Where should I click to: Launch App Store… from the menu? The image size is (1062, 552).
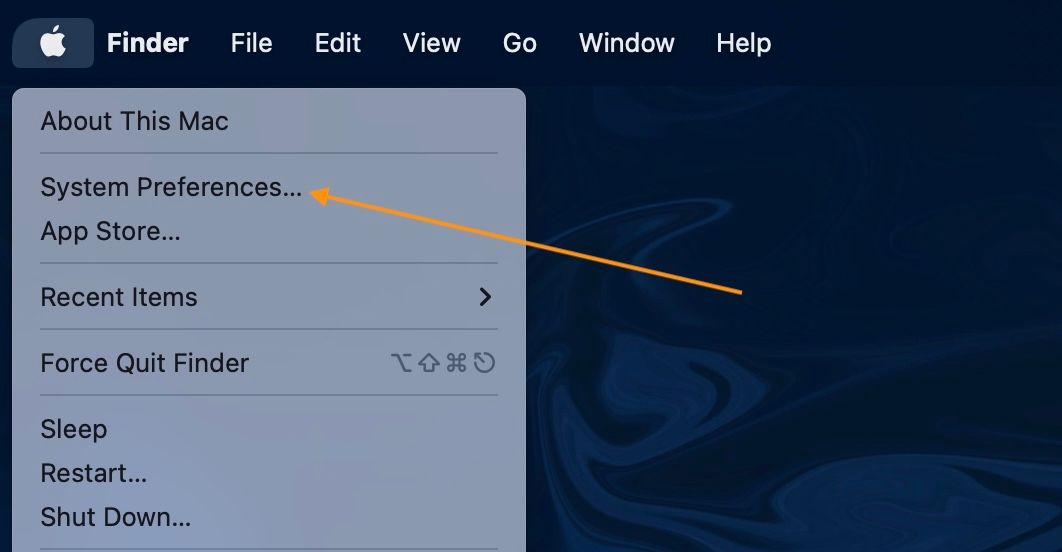click(110, 231)
